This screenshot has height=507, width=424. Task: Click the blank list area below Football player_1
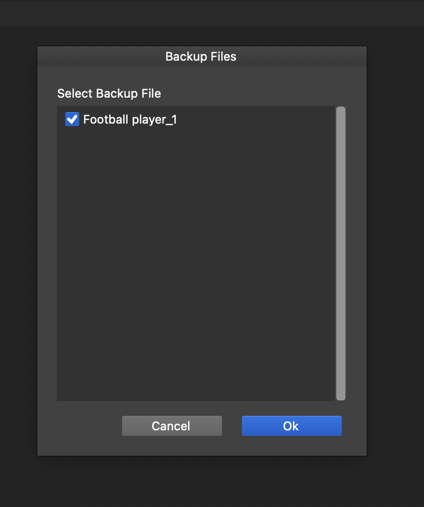click(x=196, y=260)
